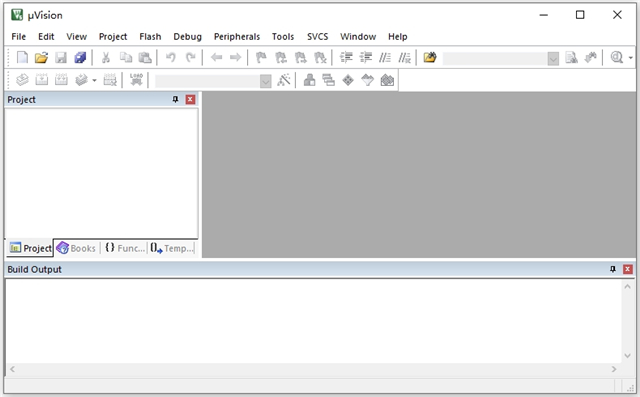Open the batch build dropdown arrow
Image resolution: width=640 pixels, height=397 pixels.
tap(94, 80)
